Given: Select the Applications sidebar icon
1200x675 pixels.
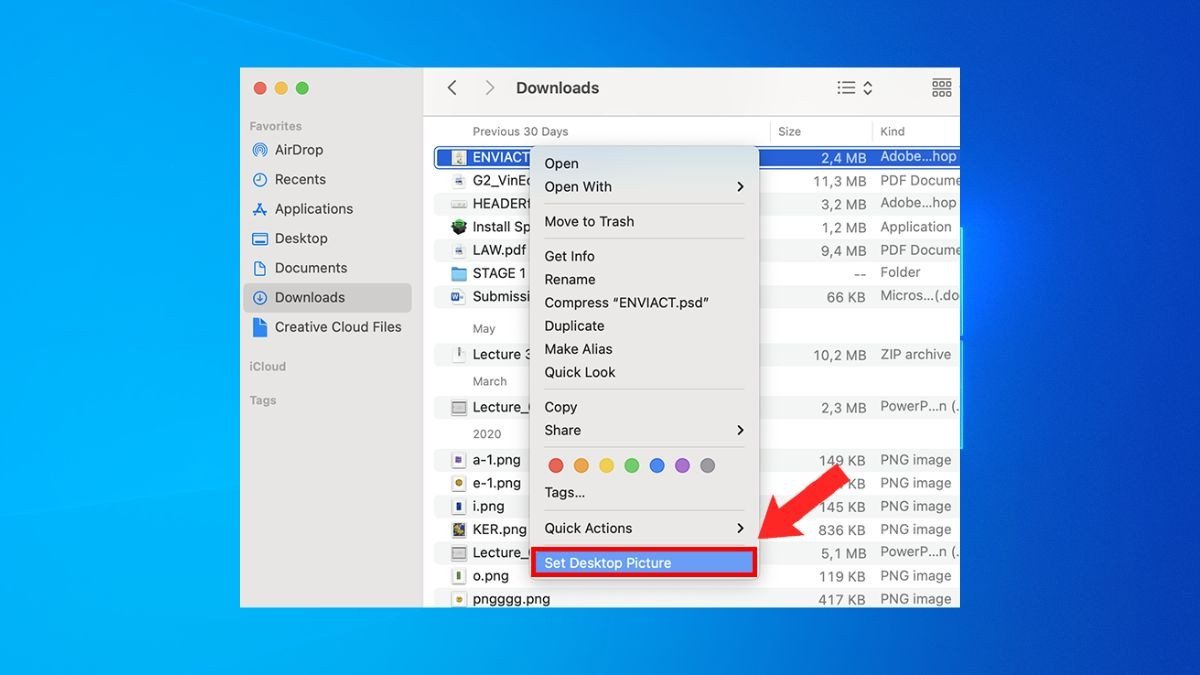Looking at the screenshot, I should tap(260, 209).
